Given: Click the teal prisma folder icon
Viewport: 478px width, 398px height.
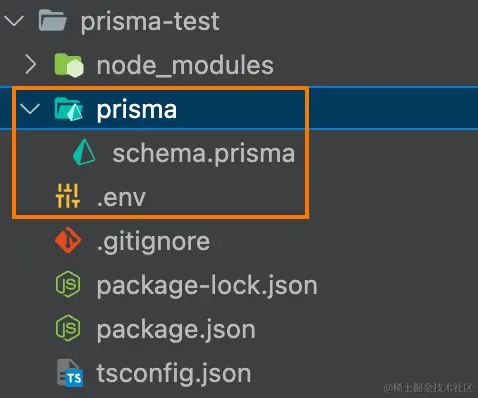Looking at the screenshot, I should [68, 109].
